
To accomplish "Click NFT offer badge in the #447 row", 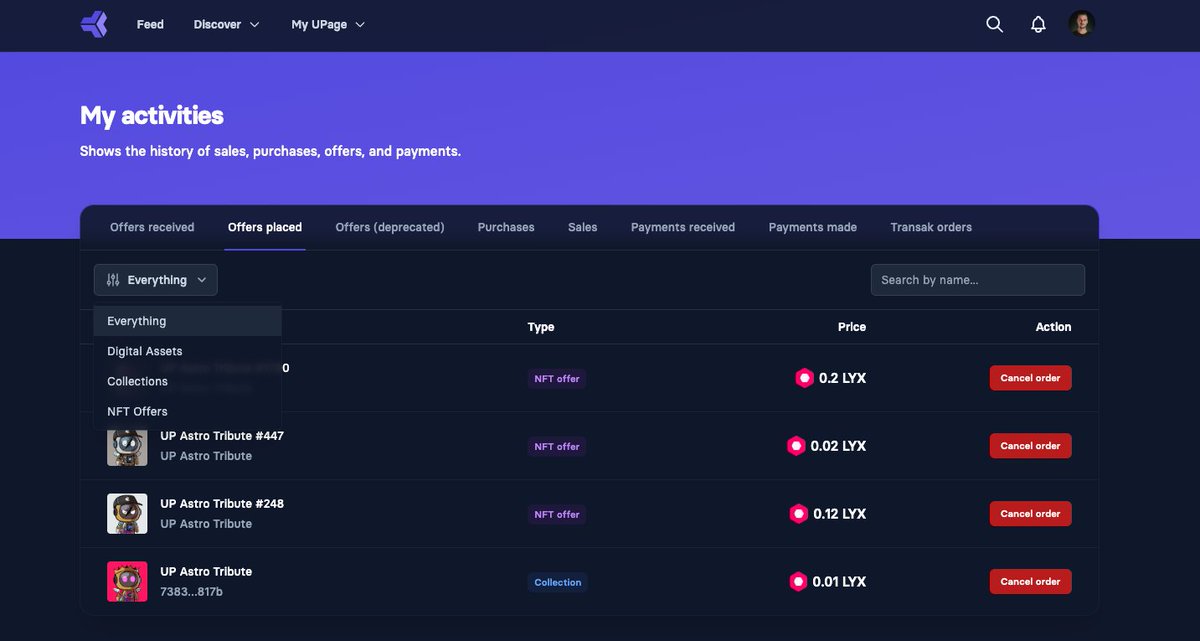I will pos(557,447).
